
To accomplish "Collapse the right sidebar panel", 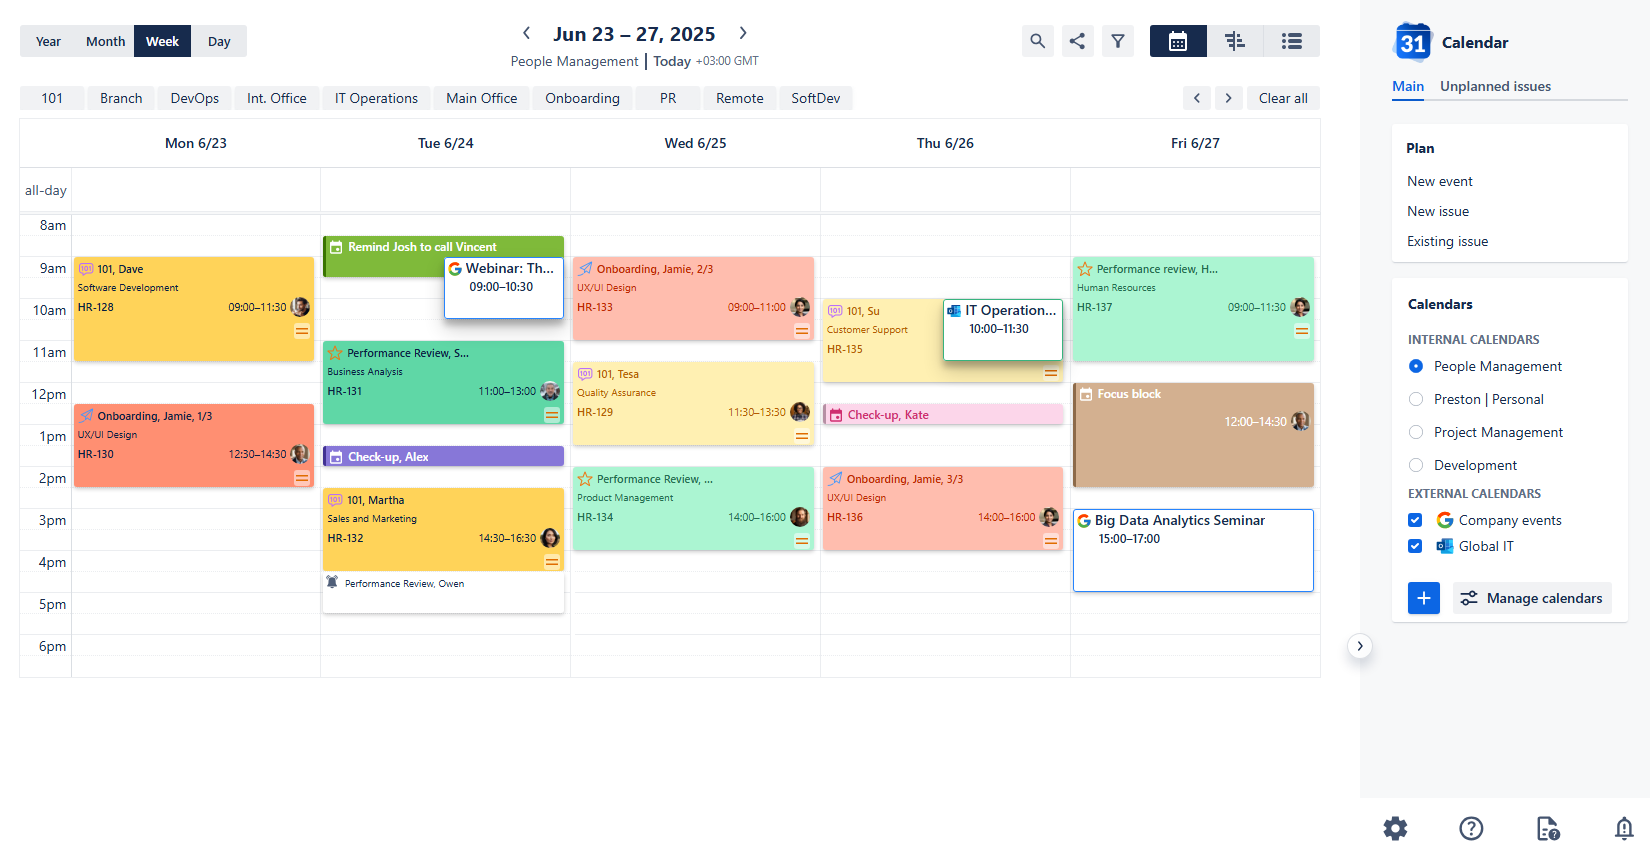I will coord(1359,646).
